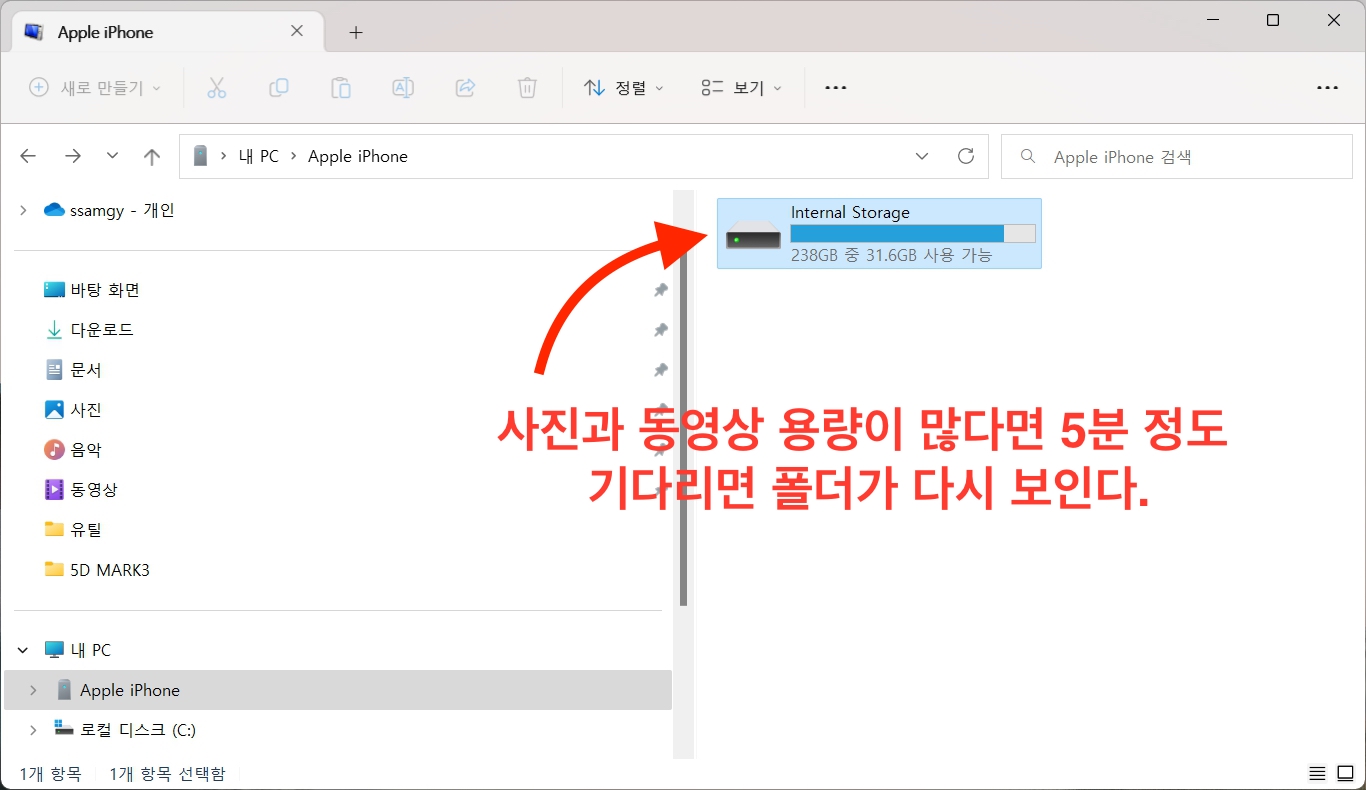Go forward with the right arrow

pyautogui.click(x=72, y=156)
